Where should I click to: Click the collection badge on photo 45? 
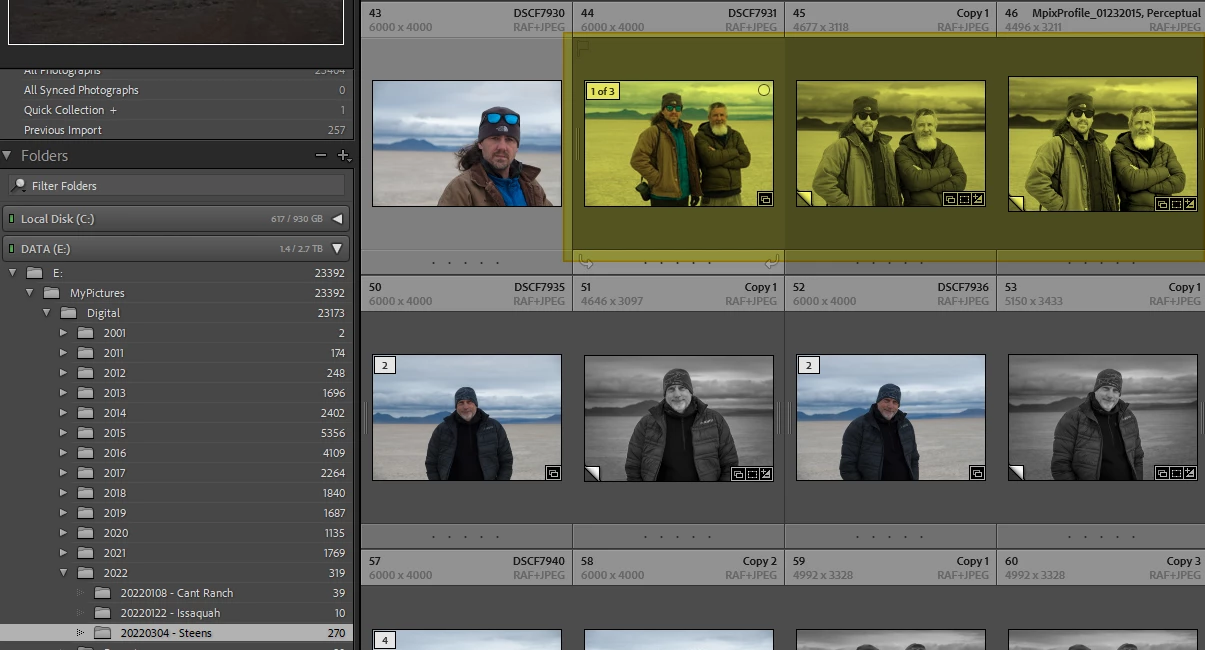point(950,199)
